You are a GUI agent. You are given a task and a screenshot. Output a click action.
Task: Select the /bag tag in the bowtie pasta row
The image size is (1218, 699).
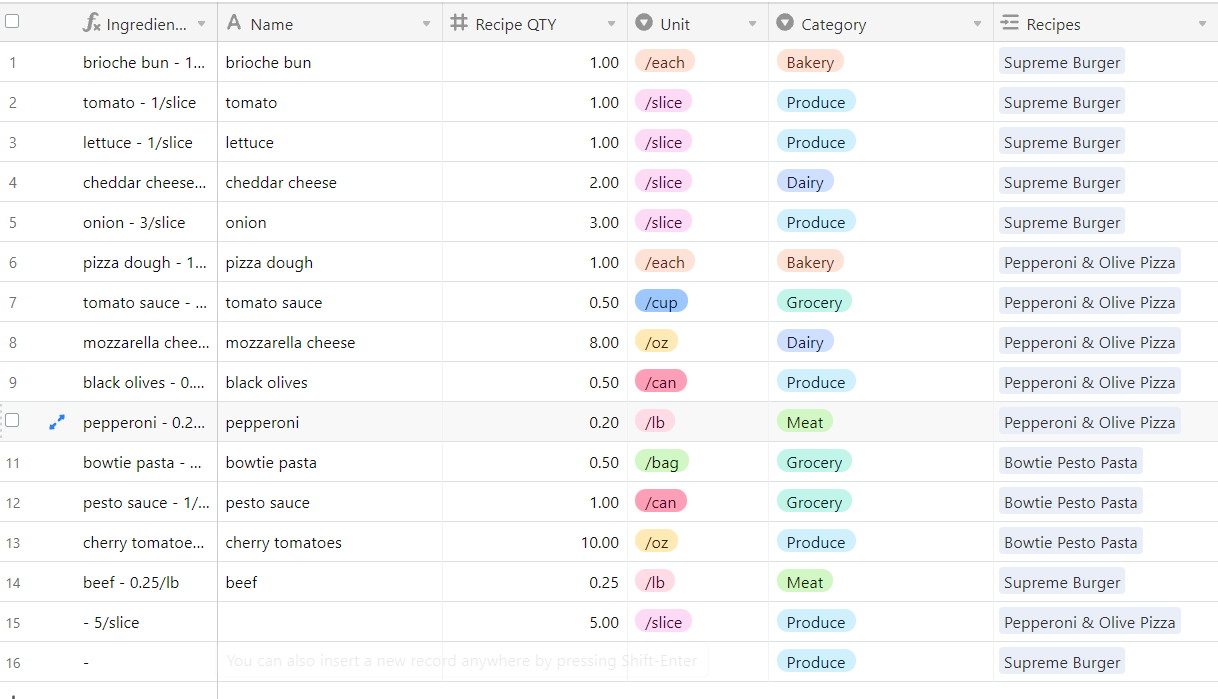click(663, 462)
